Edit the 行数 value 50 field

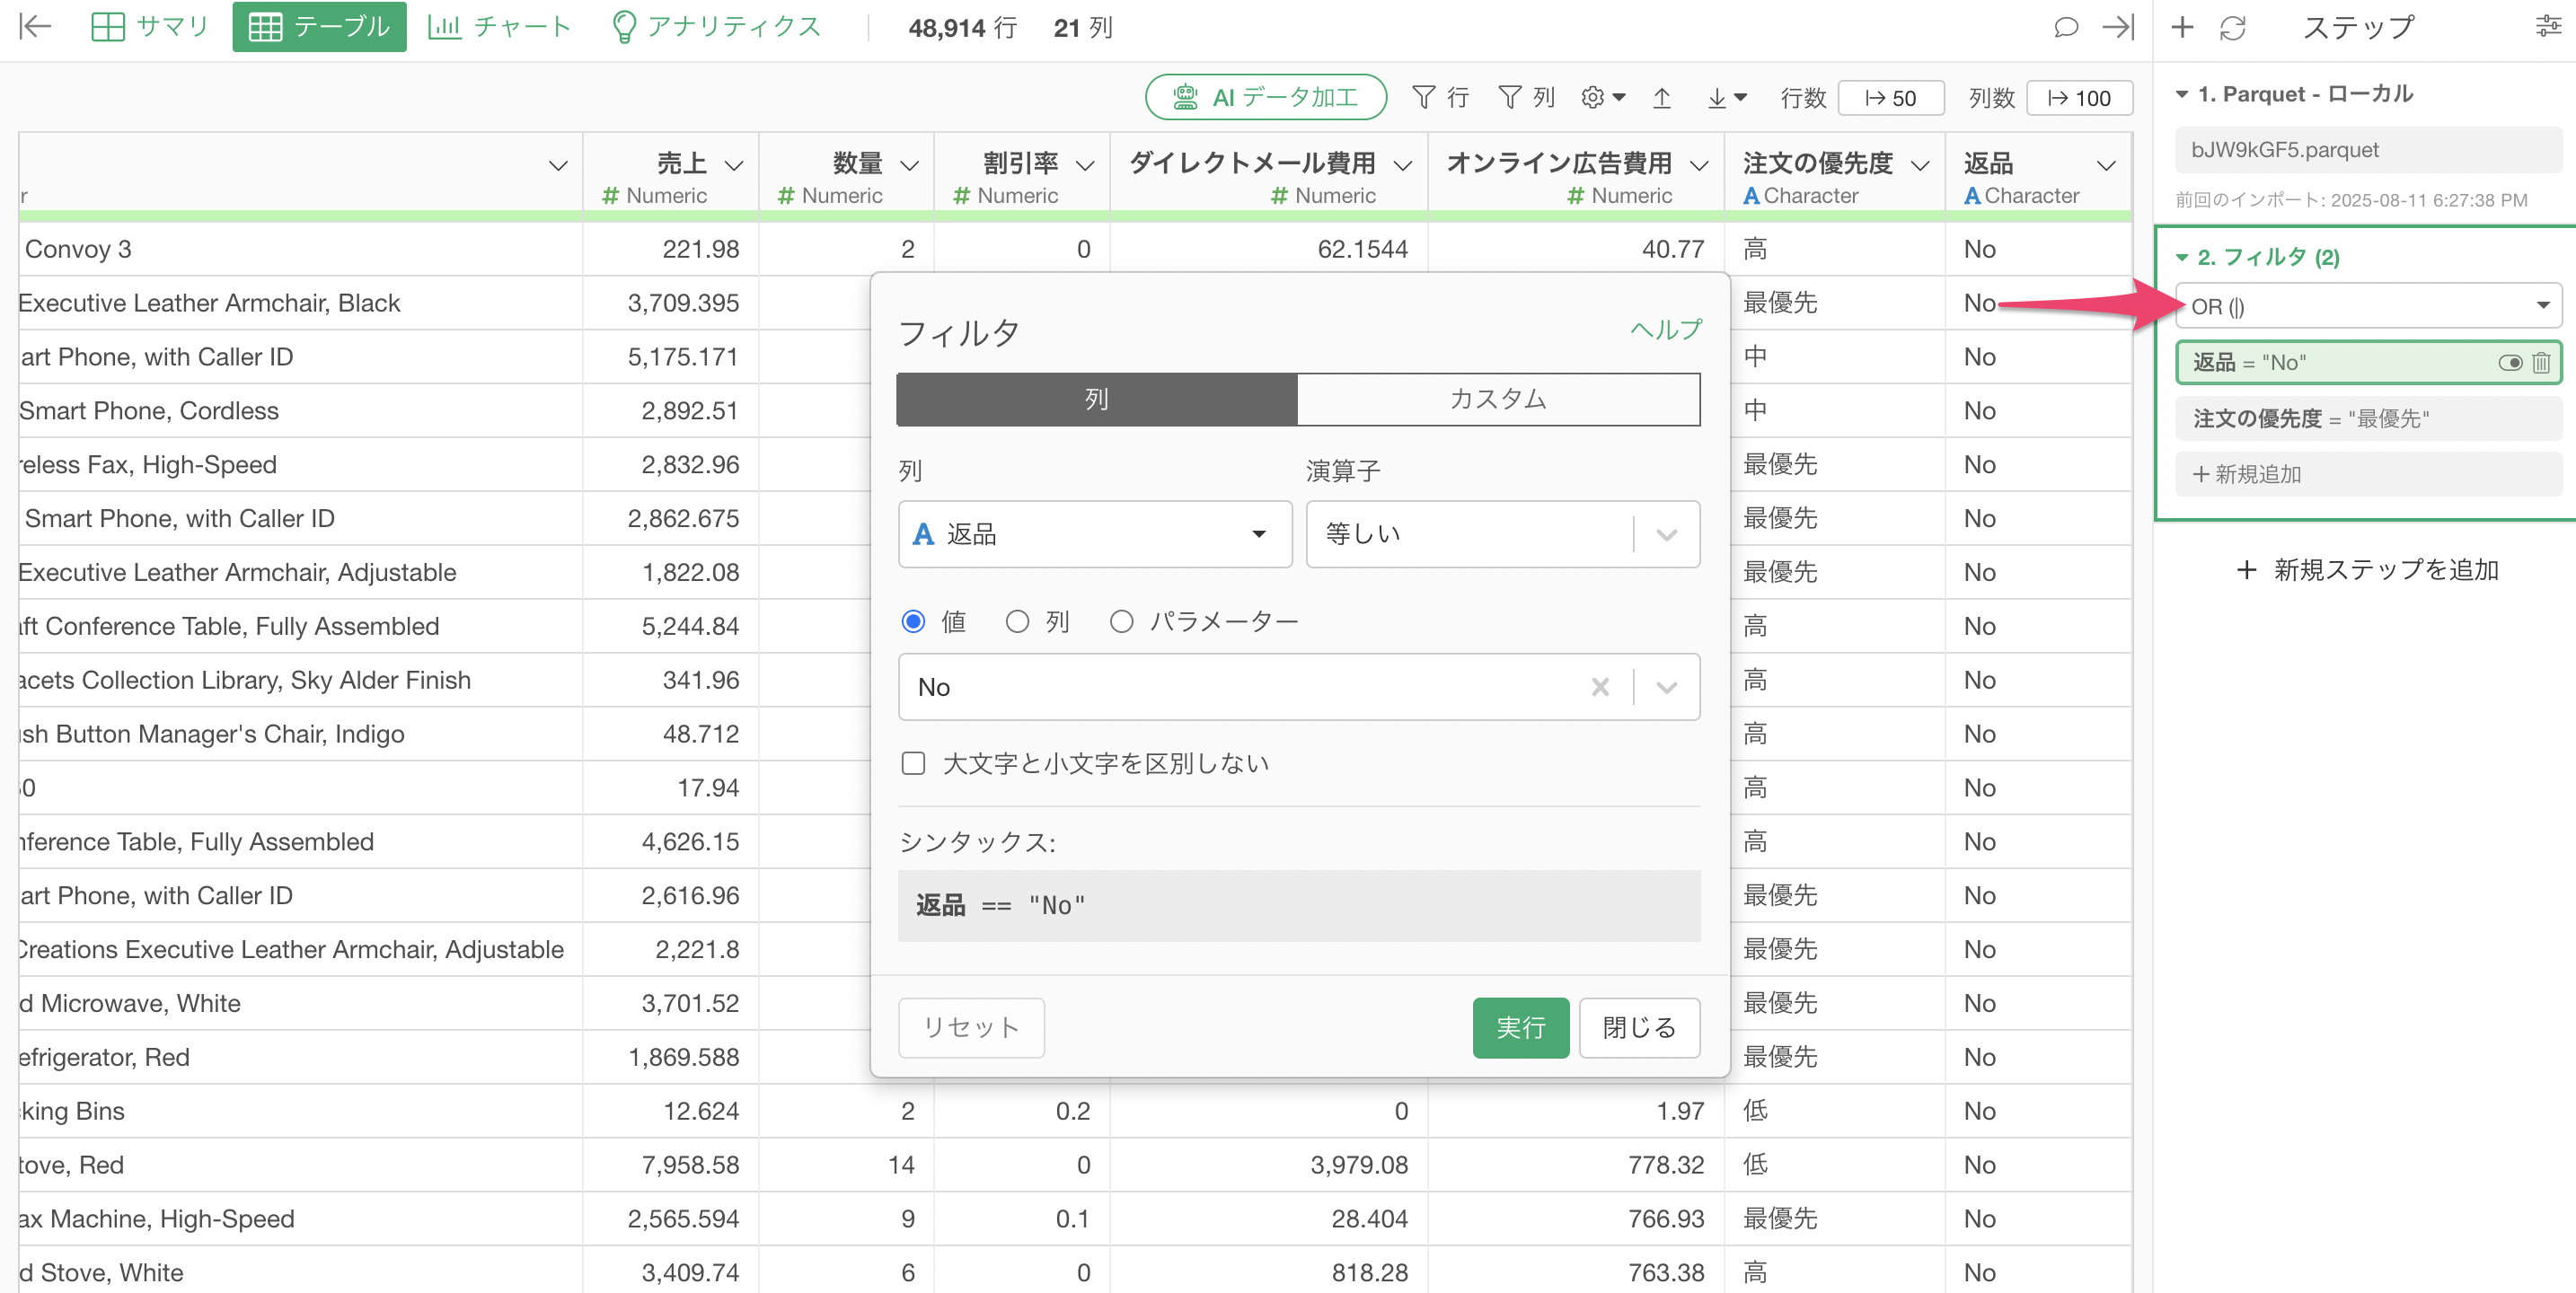[1890, 98]
